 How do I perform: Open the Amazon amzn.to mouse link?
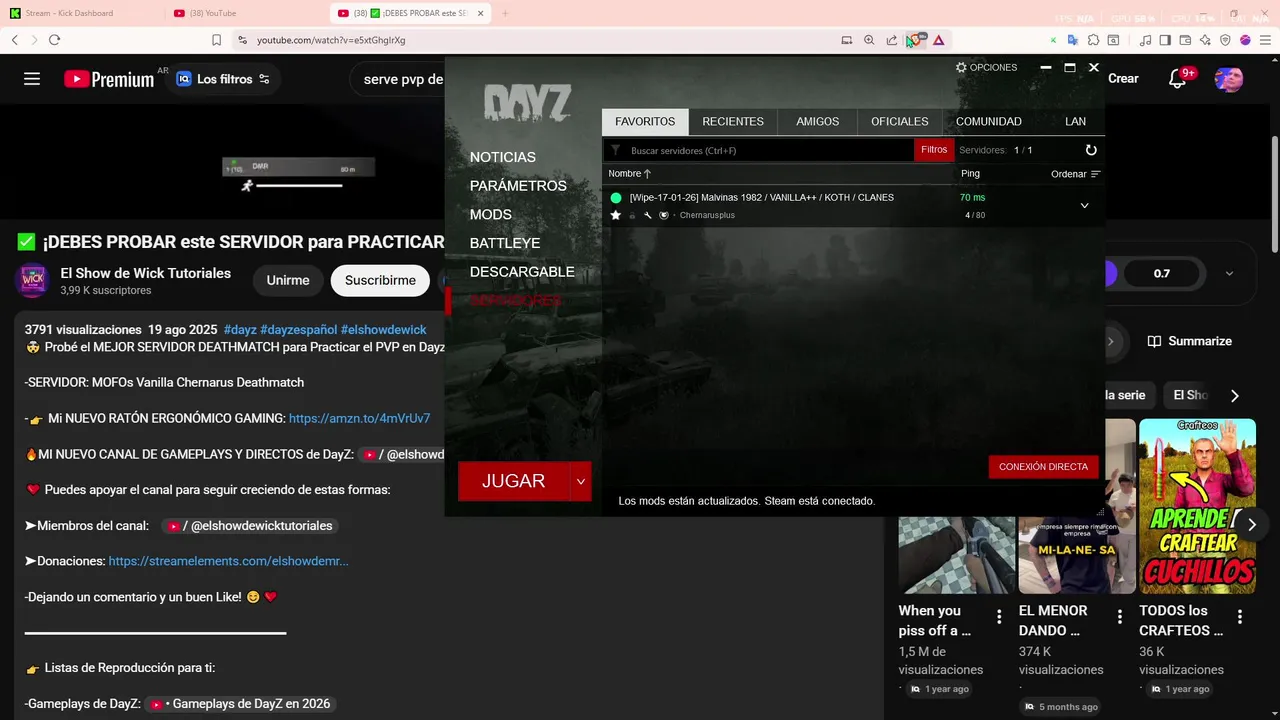click(360, 418)
